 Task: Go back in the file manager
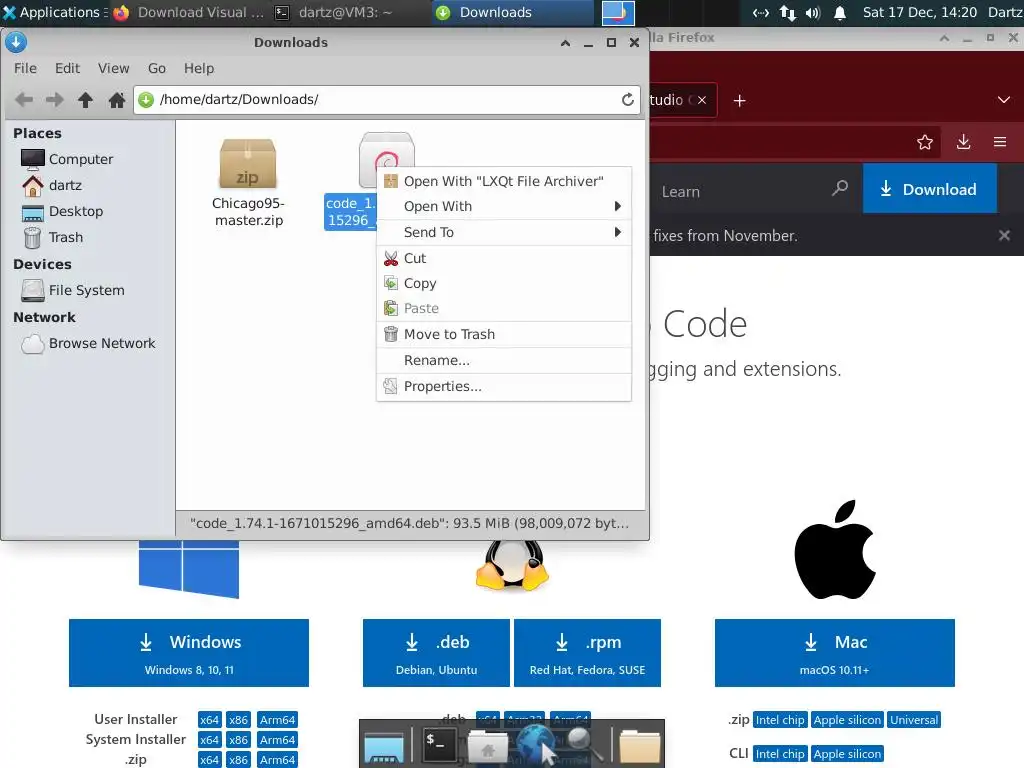tap(24, 100)
